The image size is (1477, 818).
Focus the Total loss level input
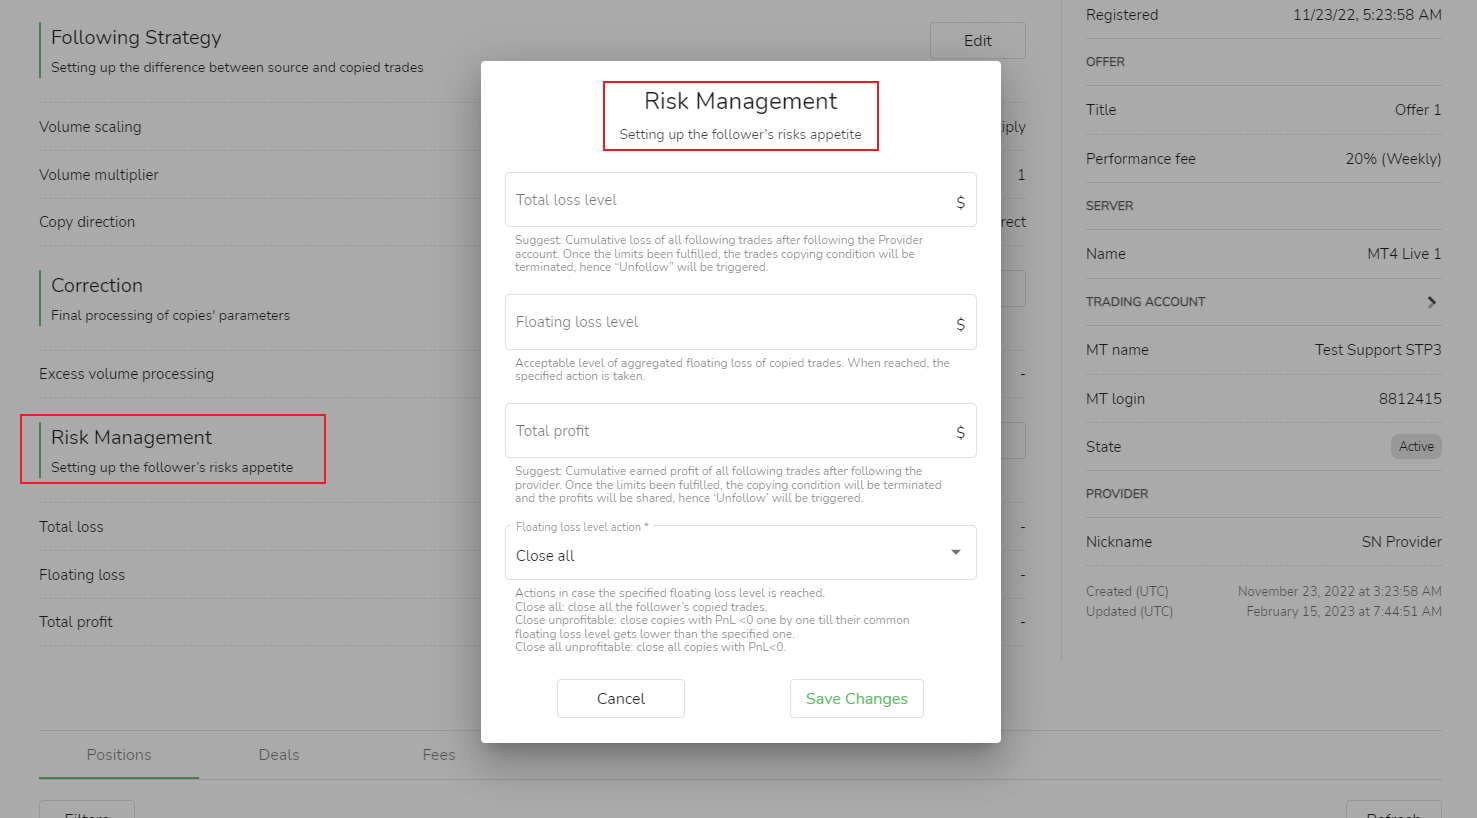pos(730,200)
